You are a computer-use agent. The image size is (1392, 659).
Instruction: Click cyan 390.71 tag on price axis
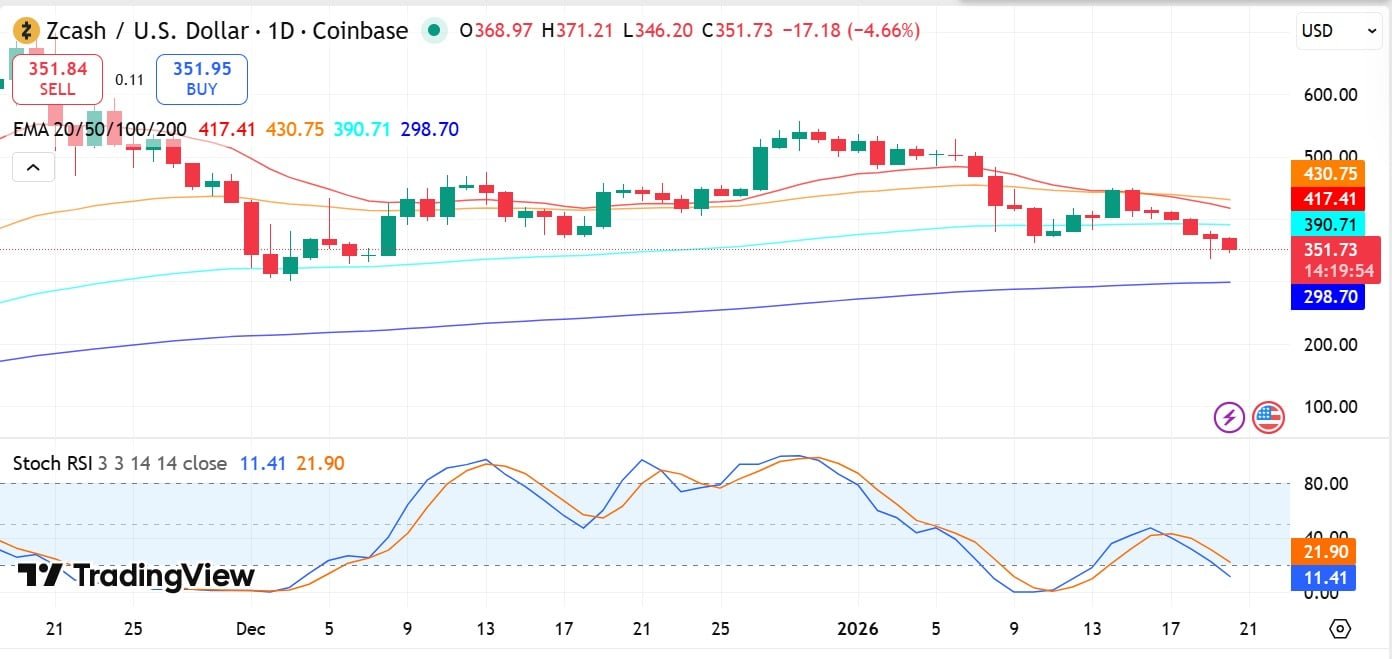[x=1327, y=225]
